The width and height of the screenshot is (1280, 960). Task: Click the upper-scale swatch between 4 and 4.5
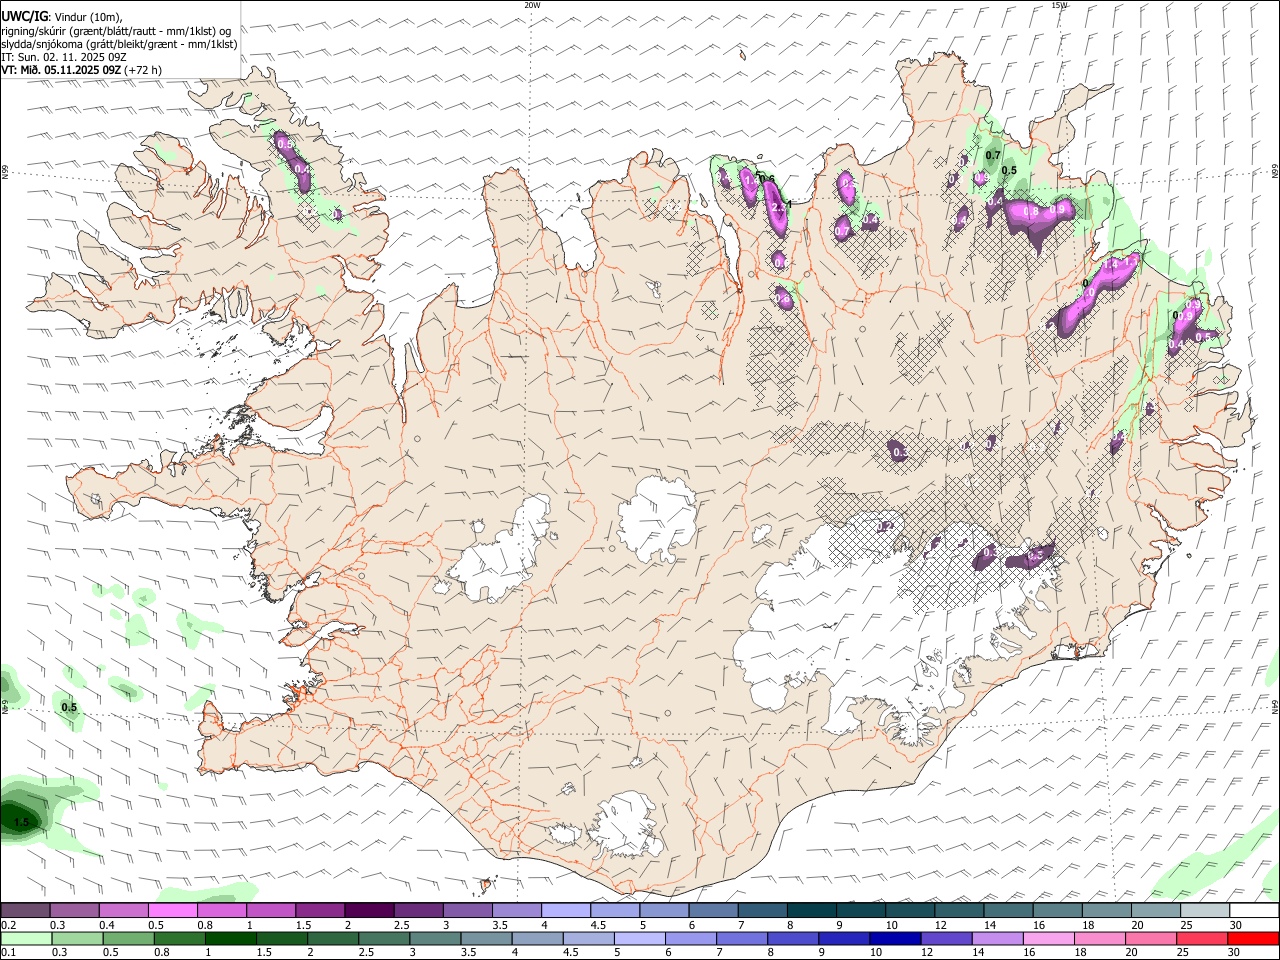click(564, 910)
